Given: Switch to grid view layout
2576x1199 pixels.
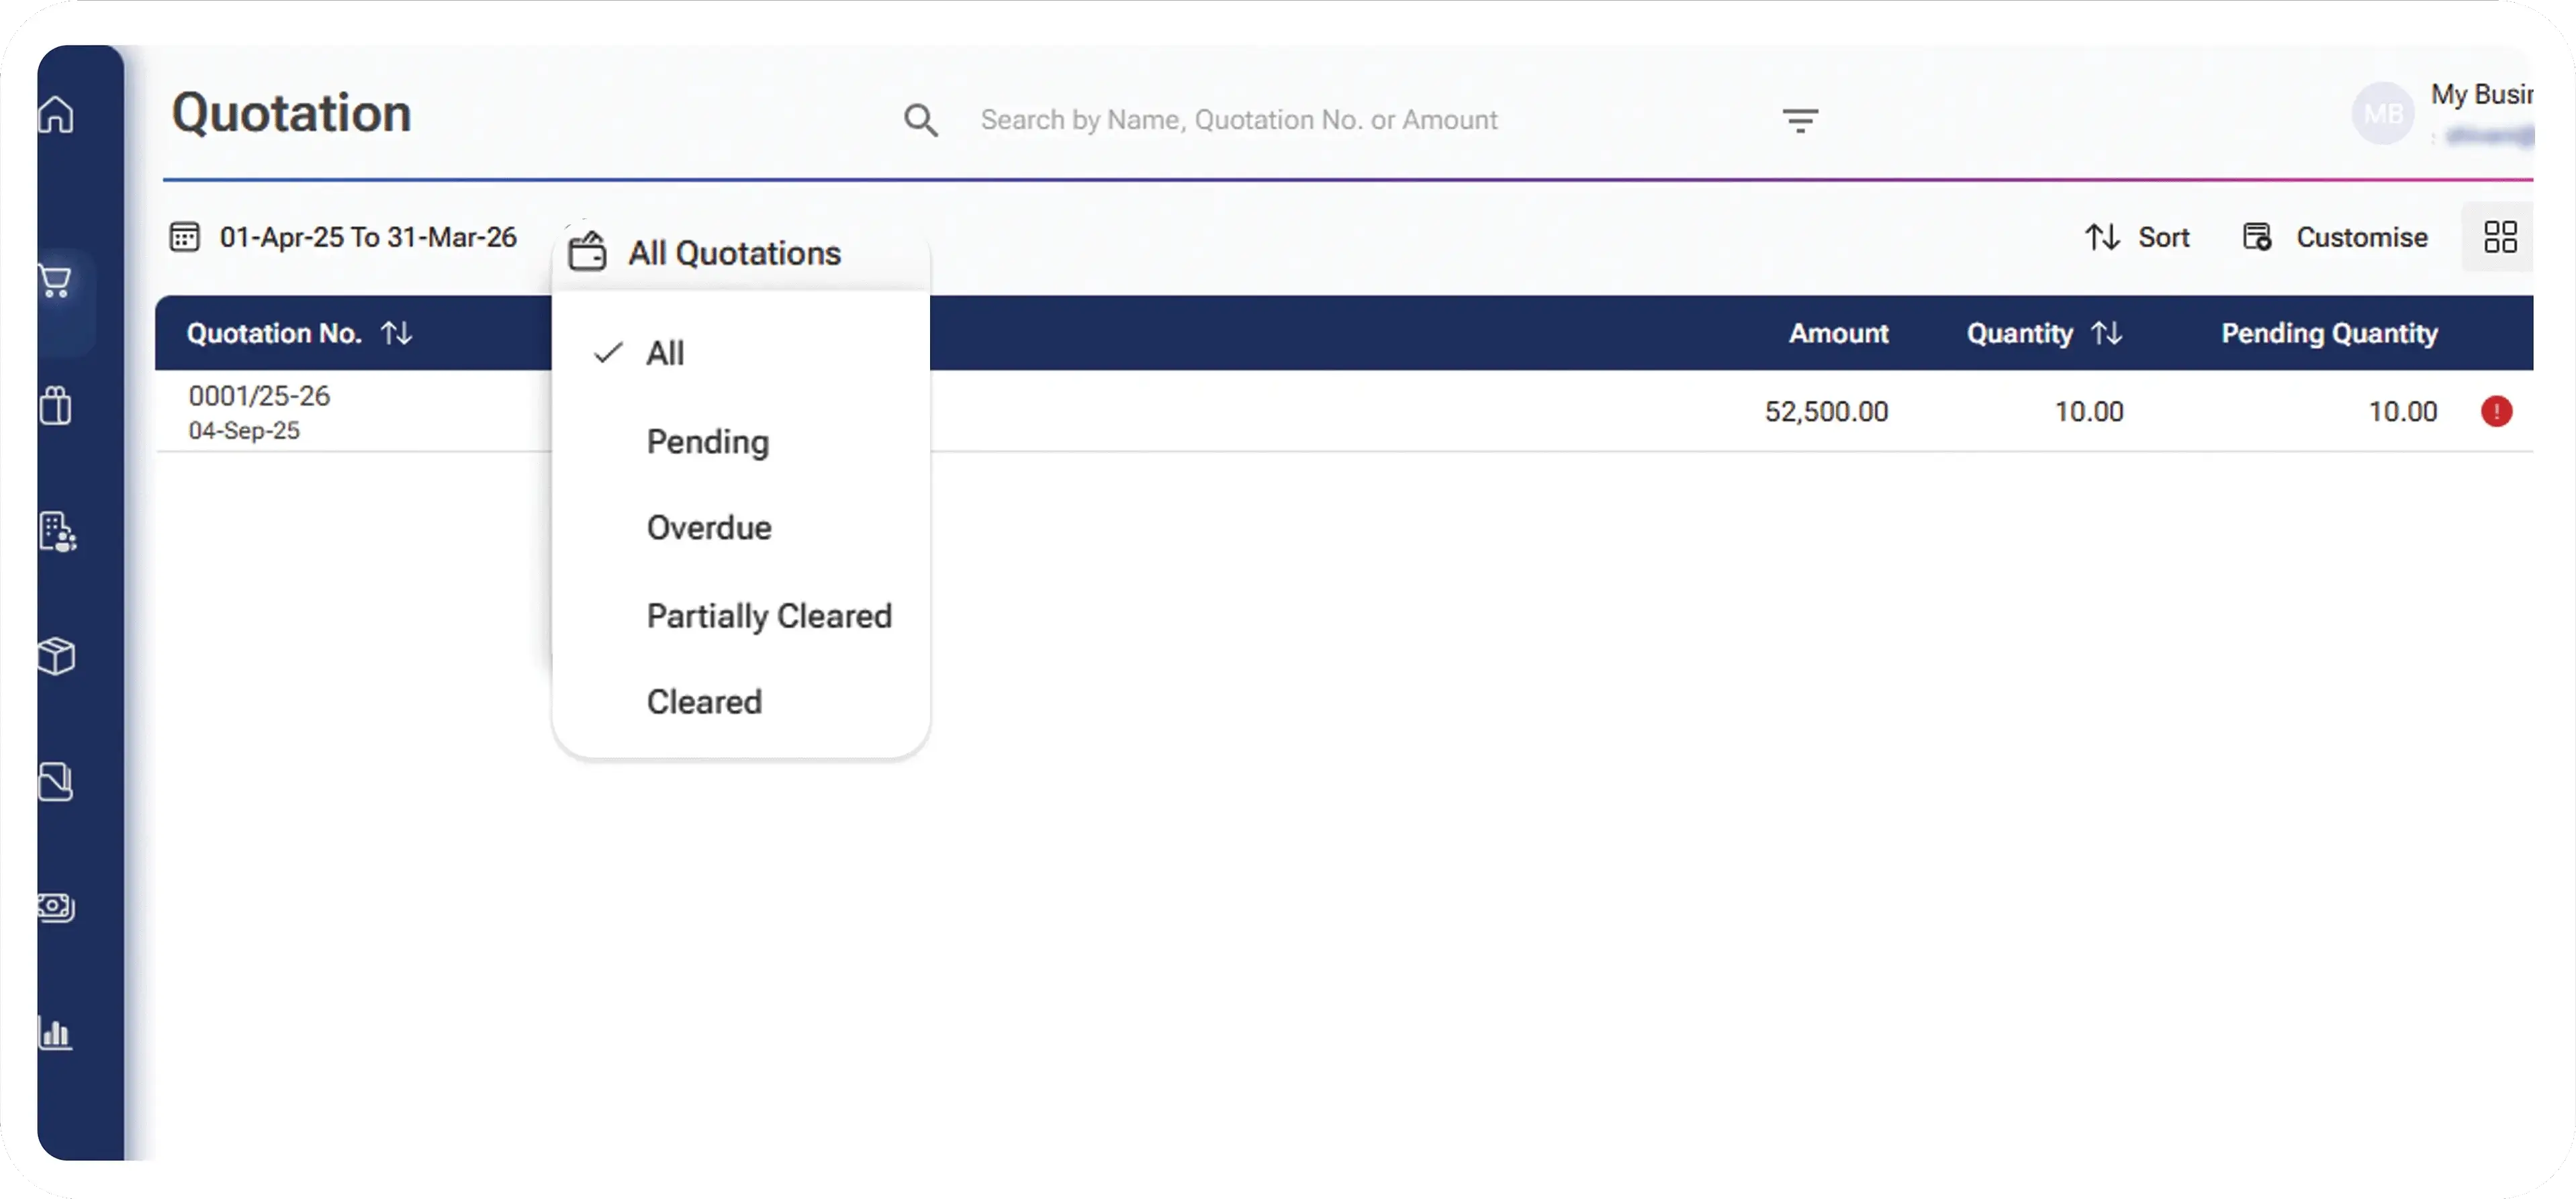Looking at the screenshot, I should (x=2500, y=237).
